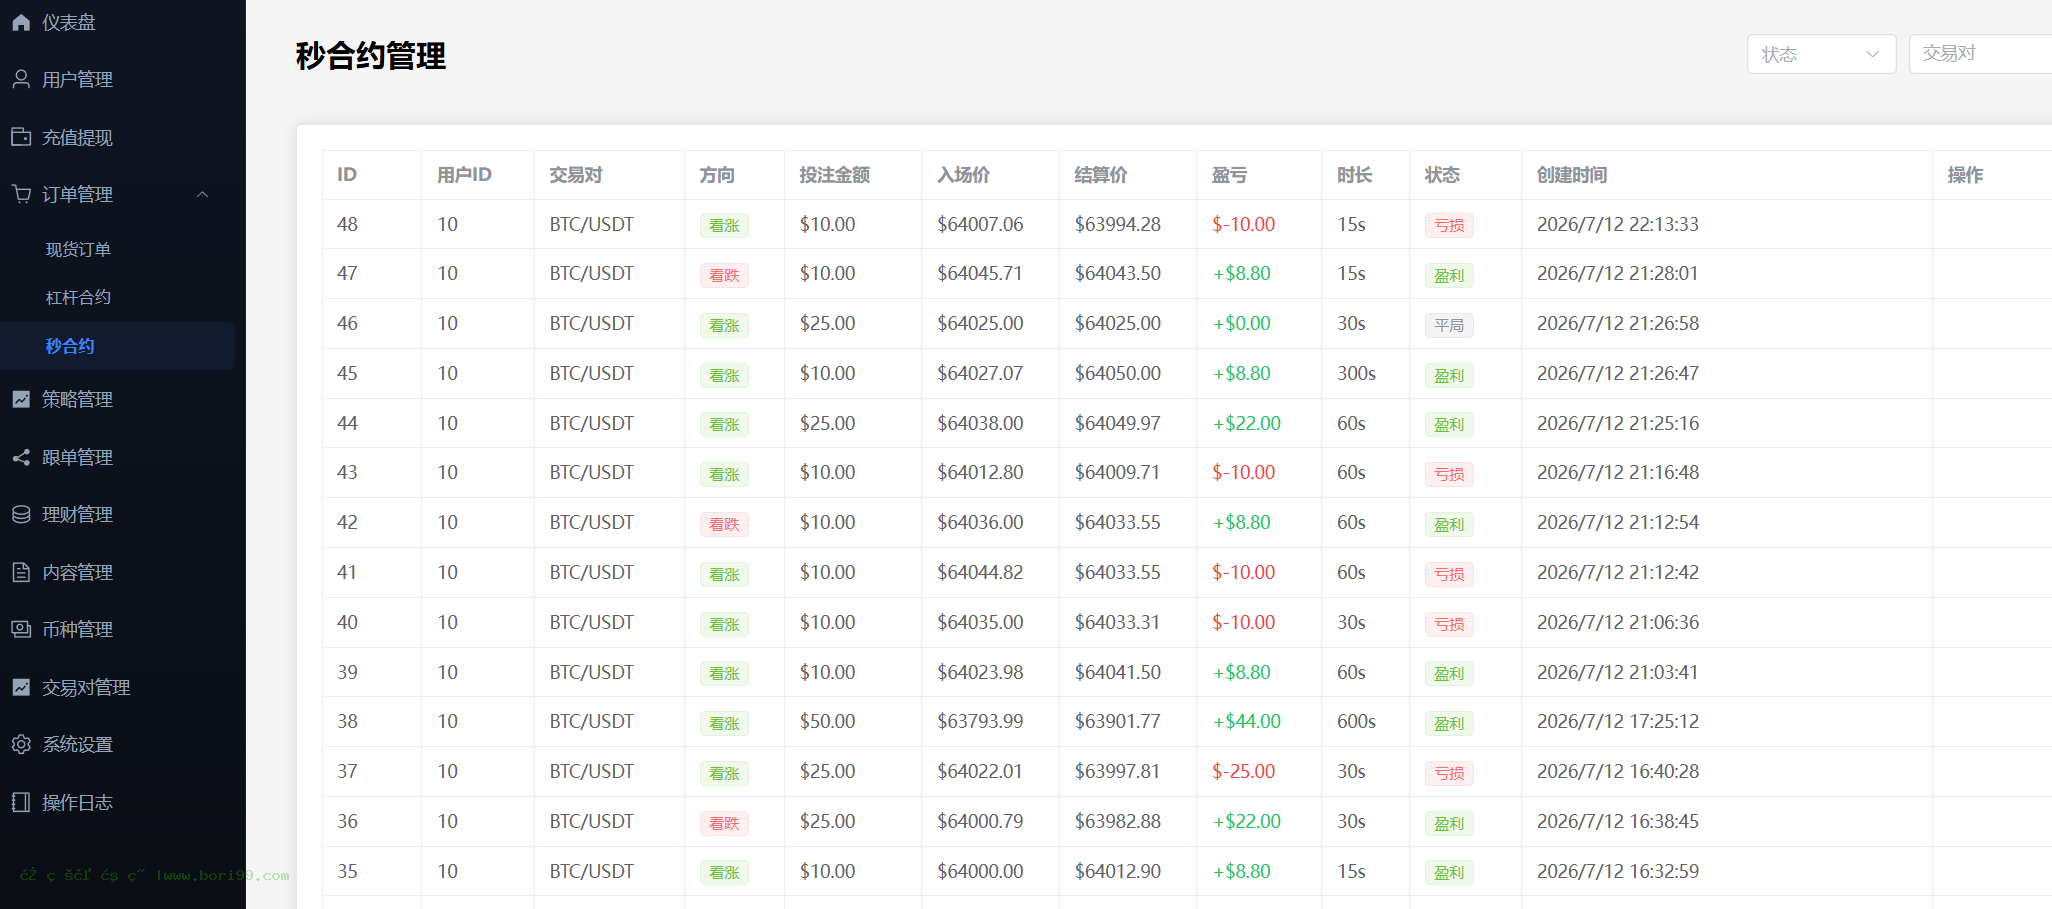2052x909 pixels.
Task: Click the copy-trade management share icon
Action: [x=21, y=457]
